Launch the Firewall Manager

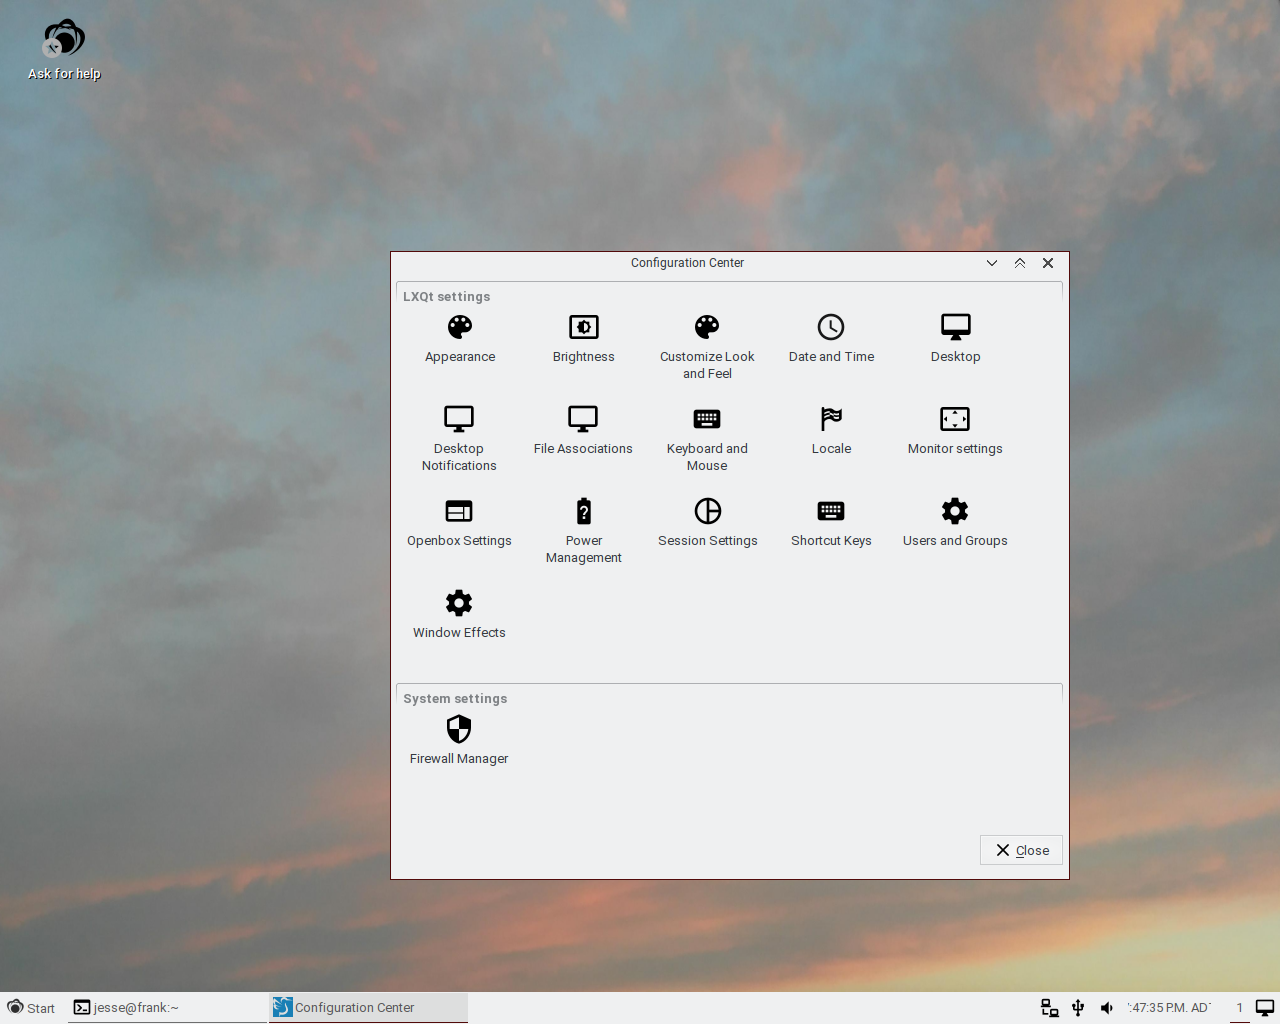pyautogui.click(x=459, y=742)
